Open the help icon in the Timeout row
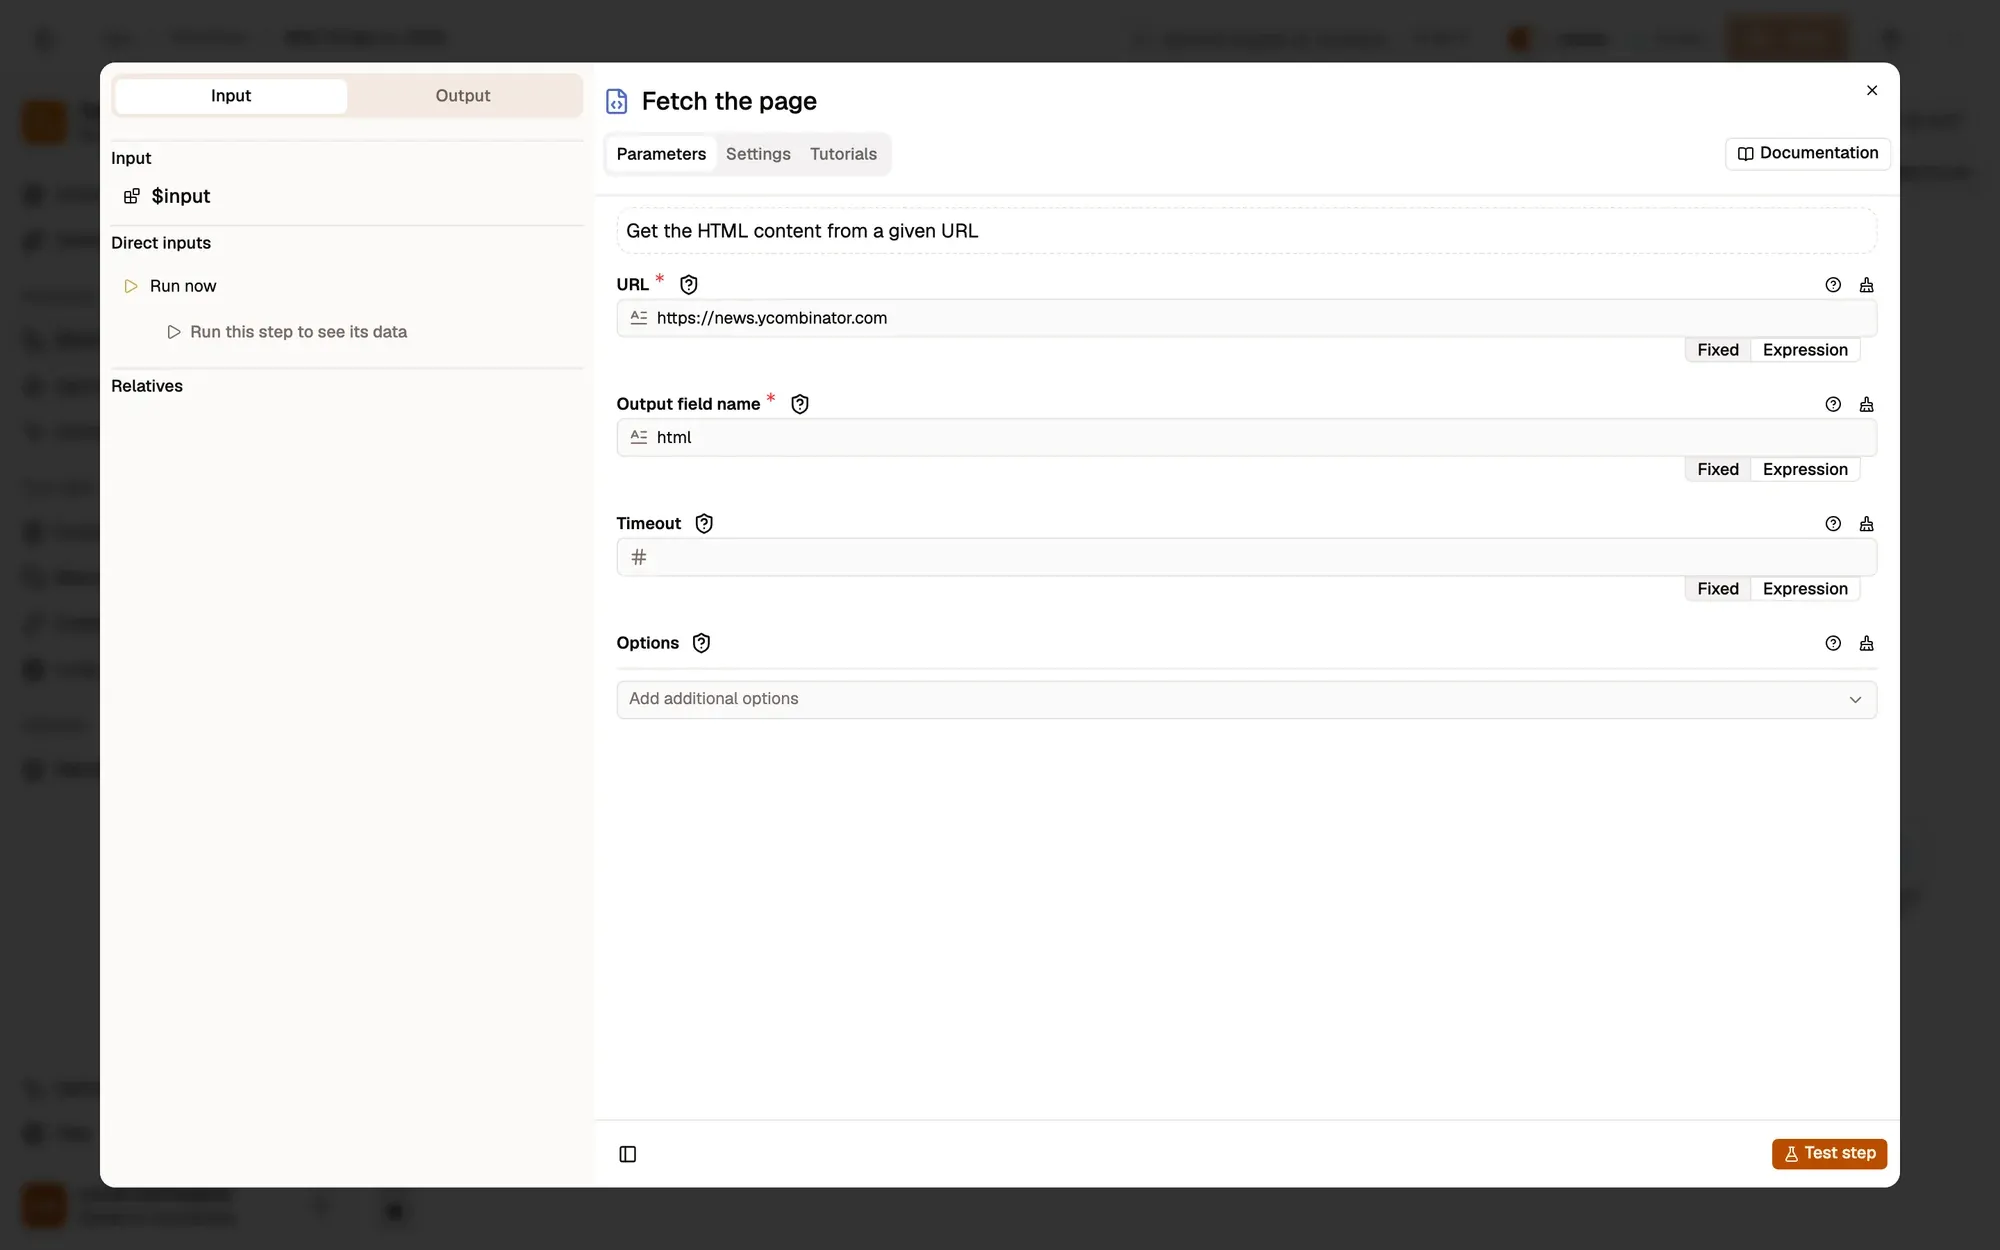This screenshot has height=1250, width=2000. (1833, 524)
